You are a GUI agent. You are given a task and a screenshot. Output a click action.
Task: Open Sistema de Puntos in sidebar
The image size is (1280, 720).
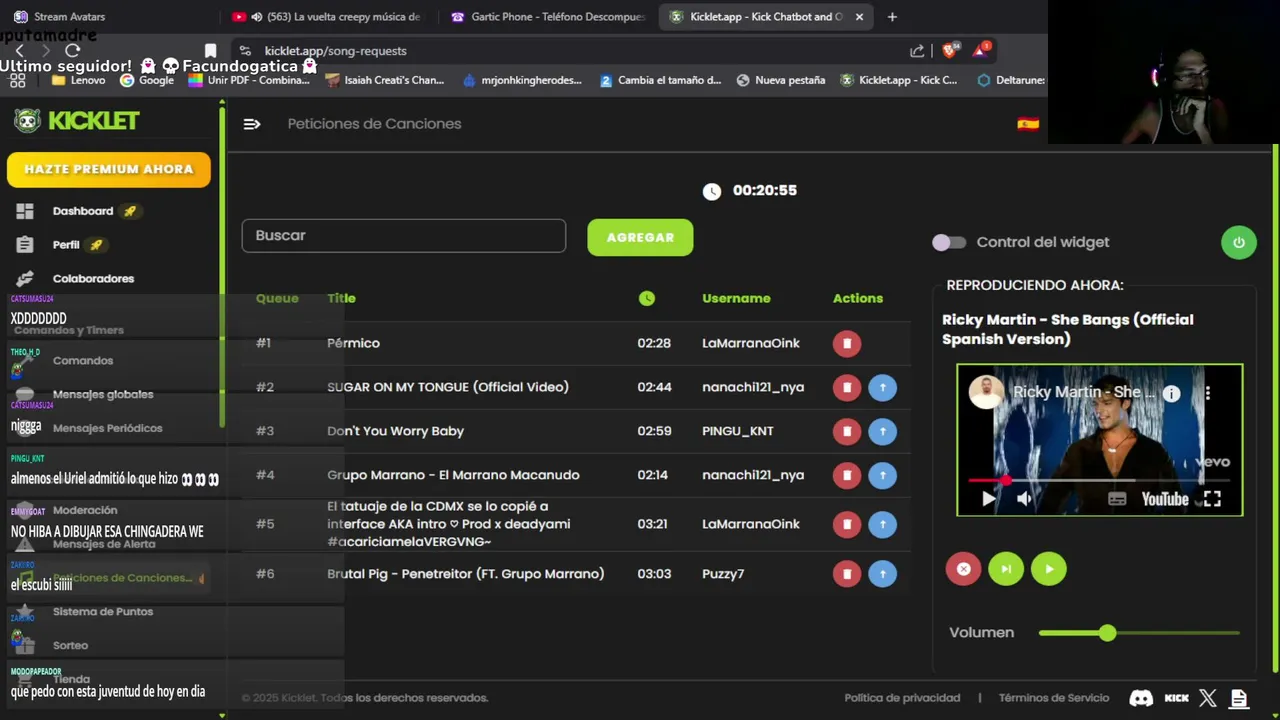103,612
